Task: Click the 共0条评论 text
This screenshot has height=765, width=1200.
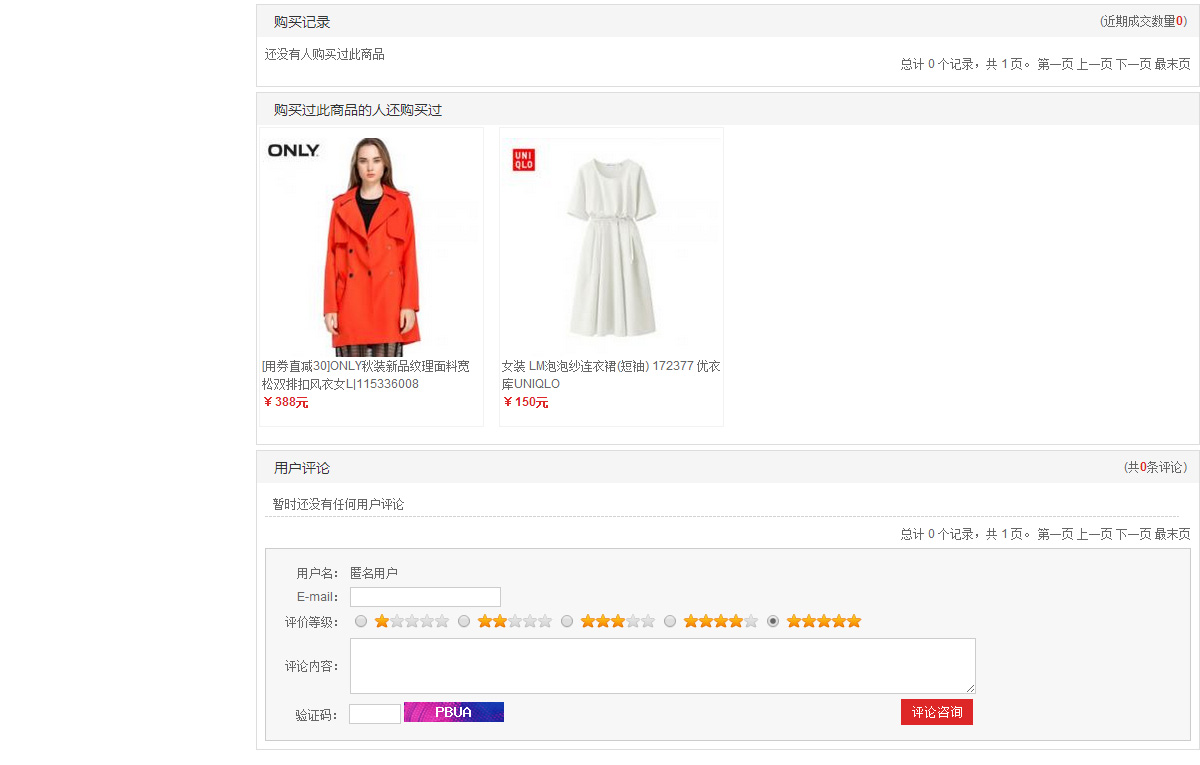Action: pos(1155,467)
